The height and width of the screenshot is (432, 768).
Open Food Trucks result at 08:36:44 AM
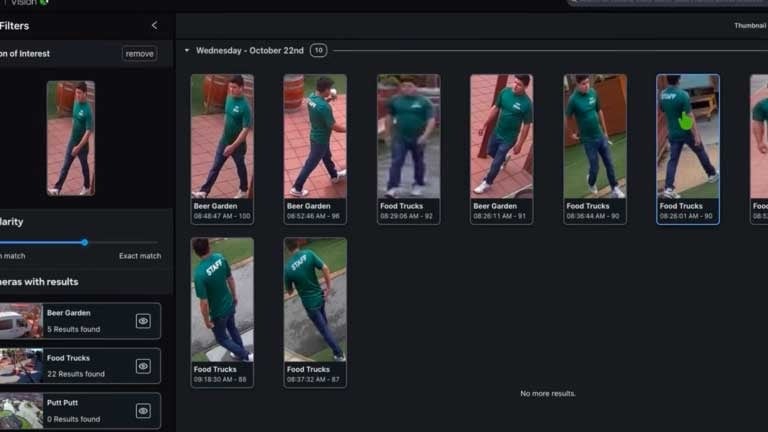click(594, 138)
